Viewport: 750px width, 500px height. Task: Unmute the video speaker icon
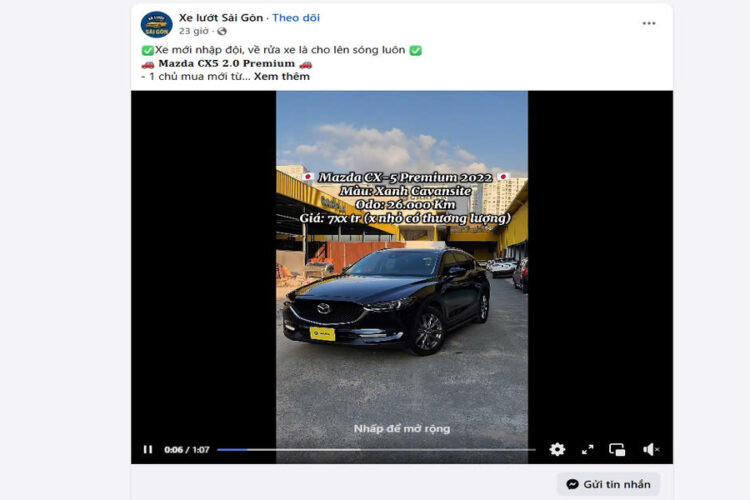coord(651,449)
